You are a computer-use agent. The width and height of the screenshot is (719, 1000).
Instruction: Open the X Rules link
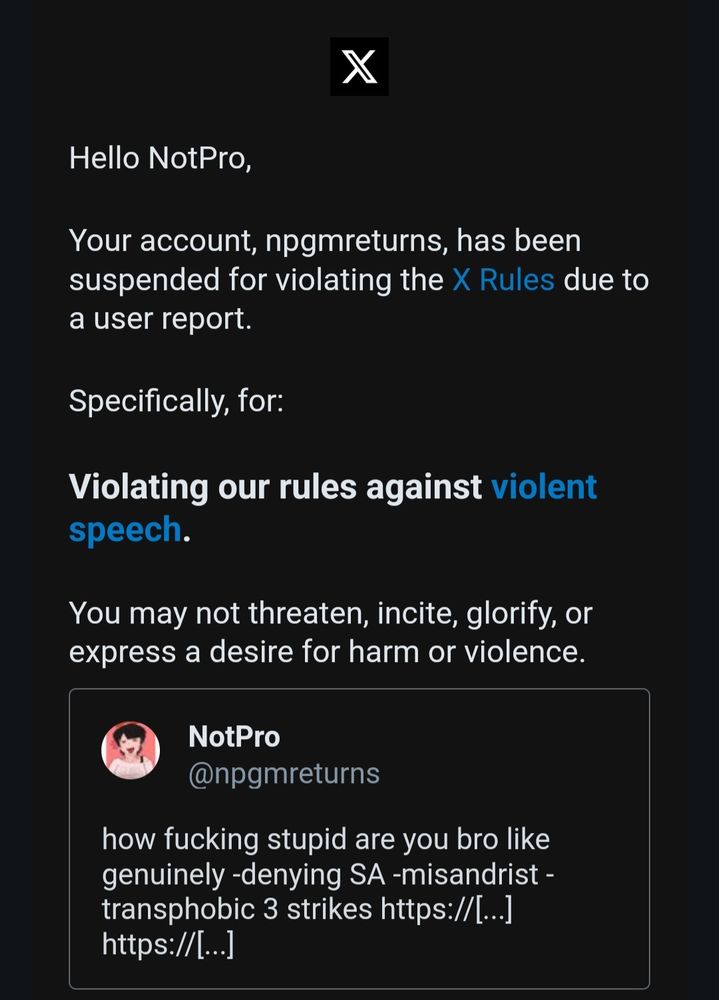tap(503, 280)
